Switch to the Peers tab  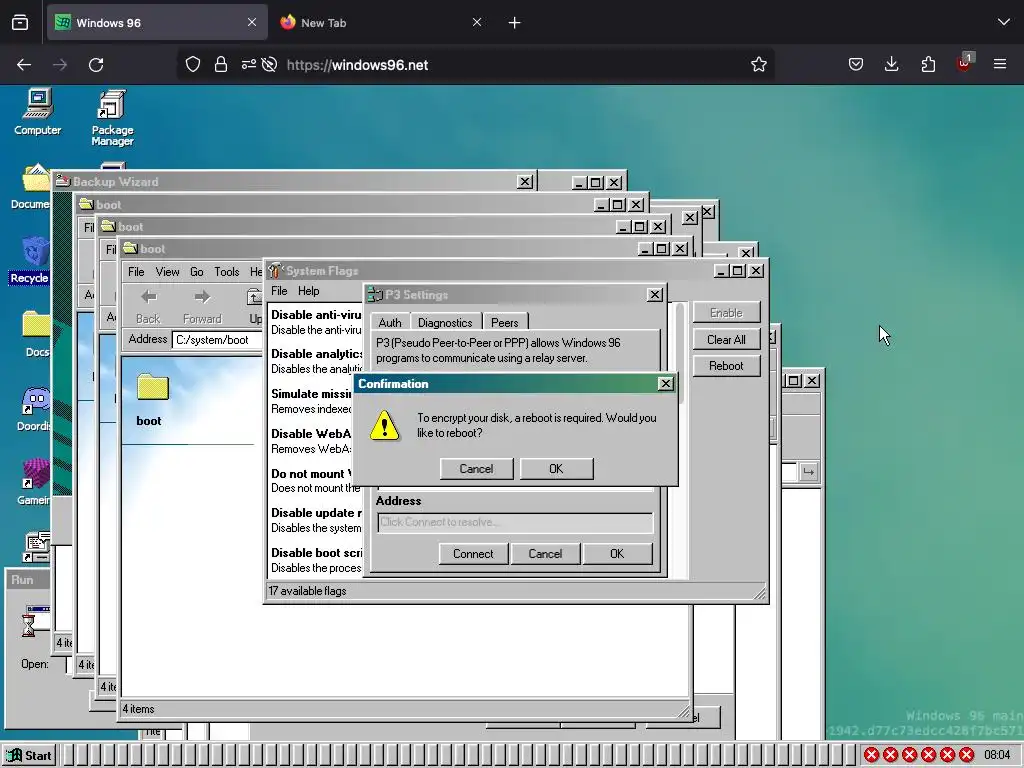(x=504, y=323)
